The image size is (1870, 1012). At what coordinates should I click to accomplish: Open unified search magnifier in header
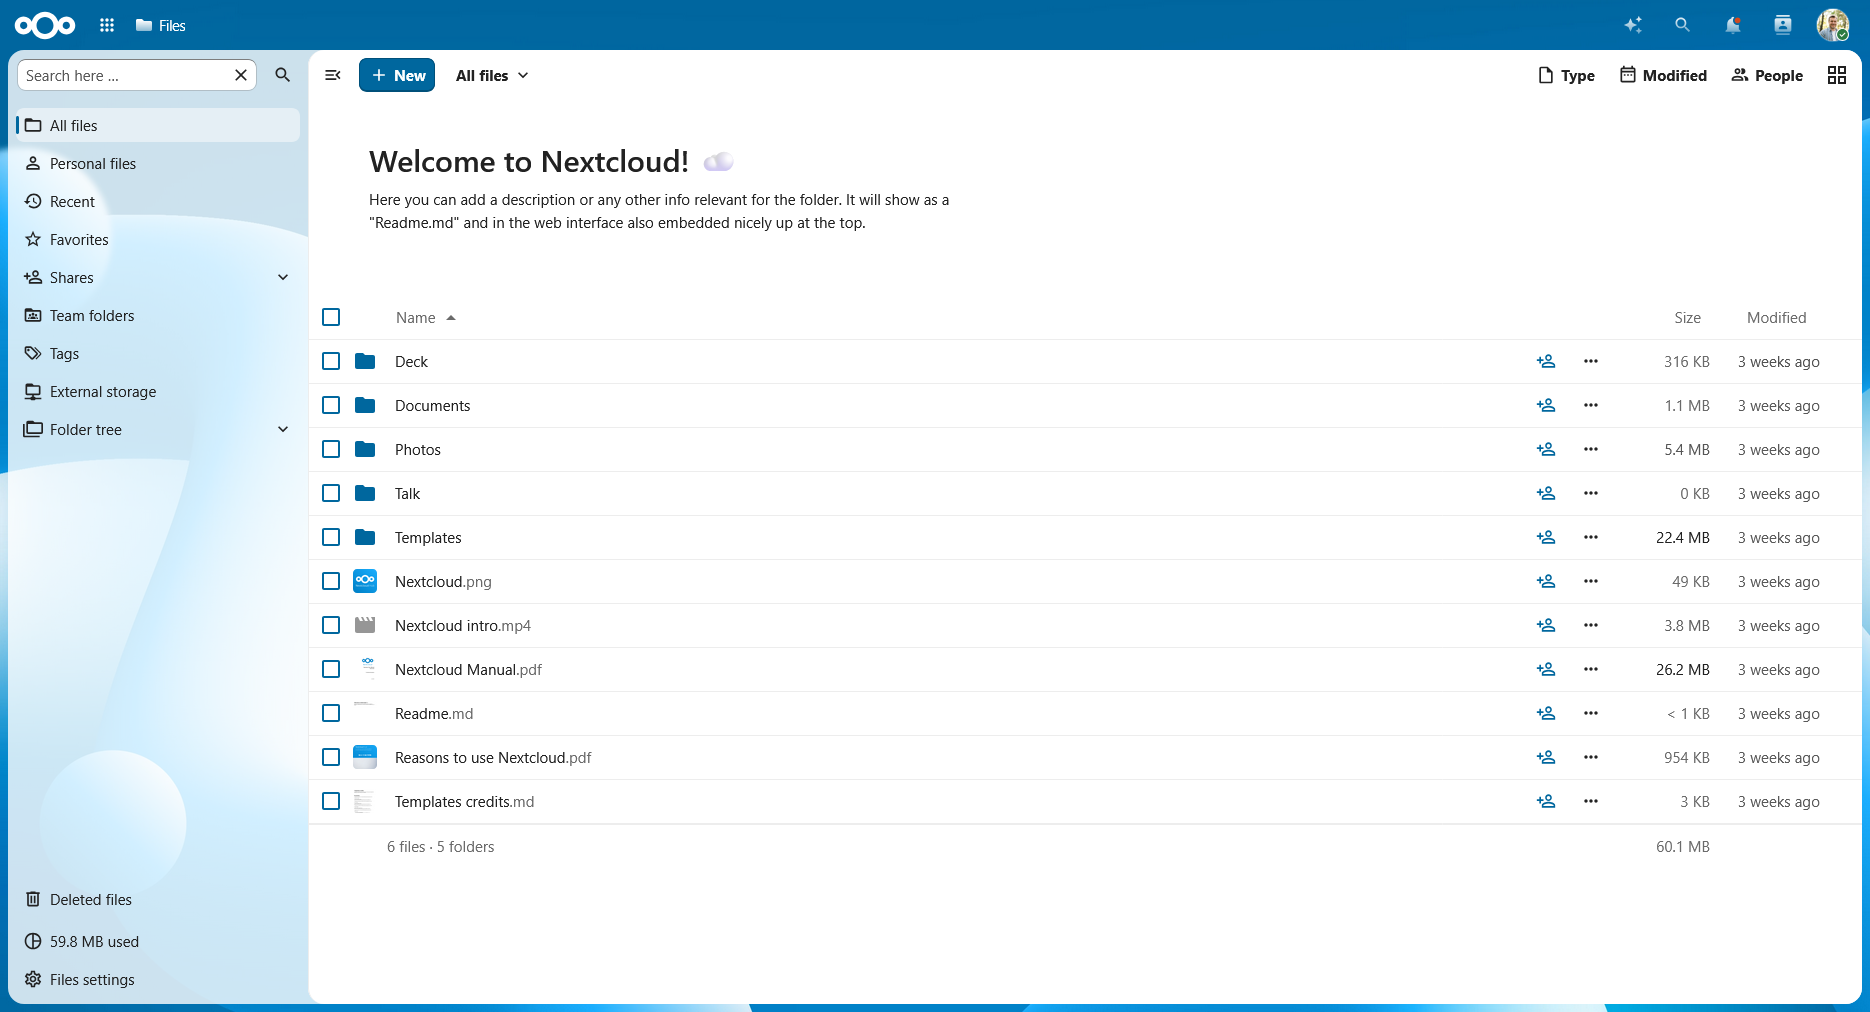point(1682,25)
